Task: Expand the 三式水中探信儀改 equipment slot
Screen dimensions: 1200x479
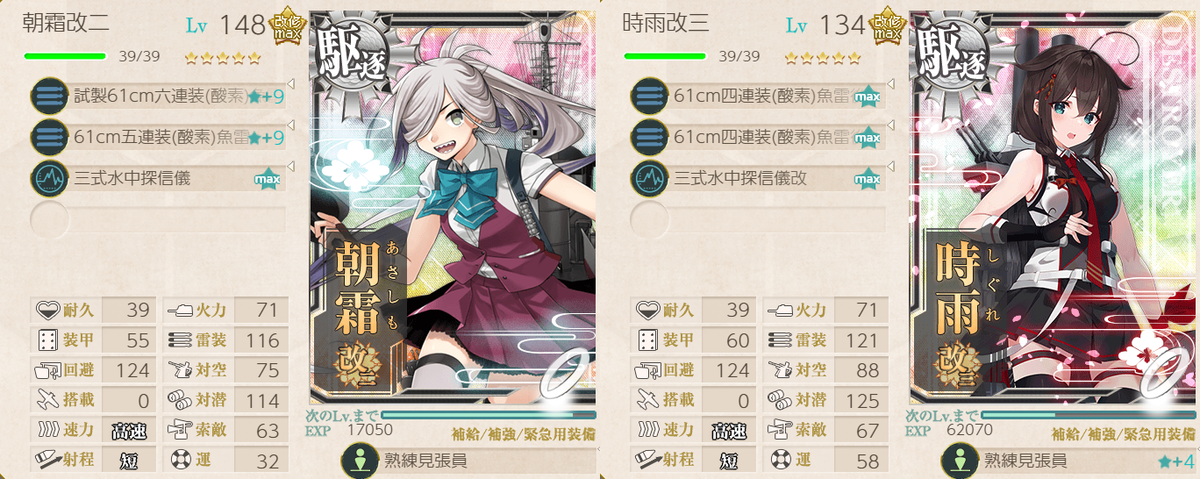Action: (758, 177)
